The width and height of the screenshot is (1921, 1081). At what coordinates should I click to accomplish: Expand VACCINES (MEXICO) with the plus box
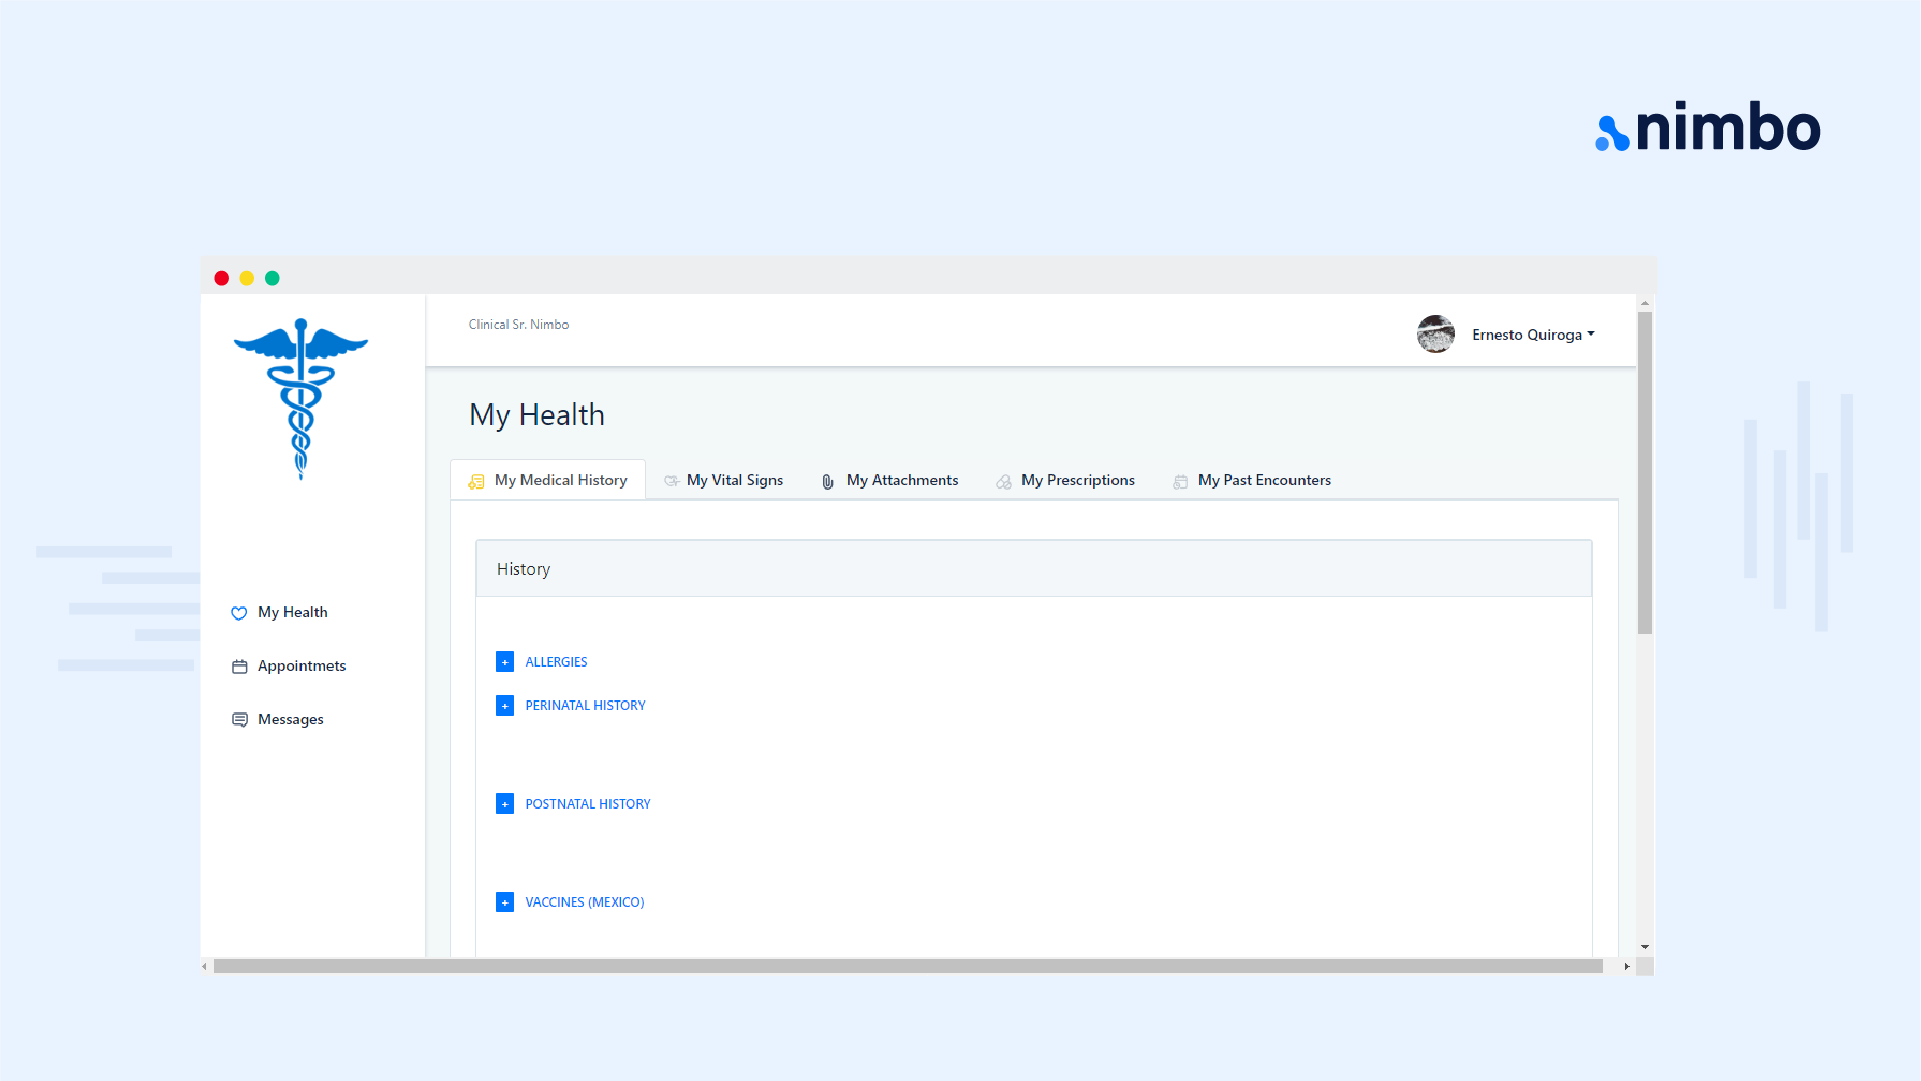click(505, 902)
